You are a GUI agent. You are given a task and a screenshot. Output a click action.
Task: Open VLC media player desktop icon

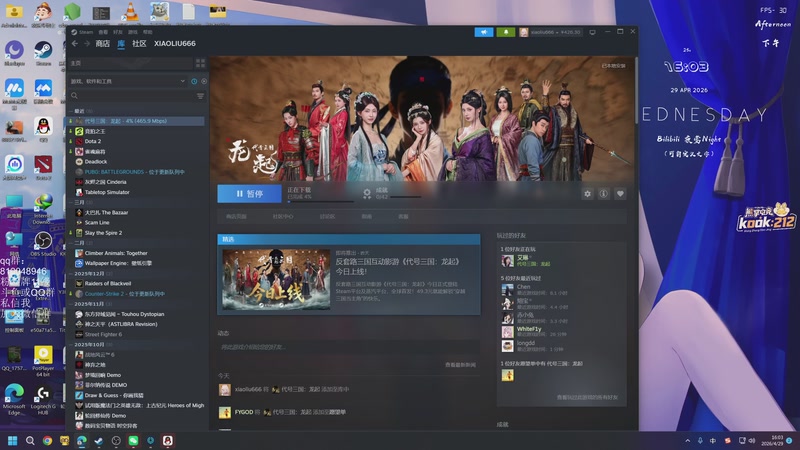(131, 13)
